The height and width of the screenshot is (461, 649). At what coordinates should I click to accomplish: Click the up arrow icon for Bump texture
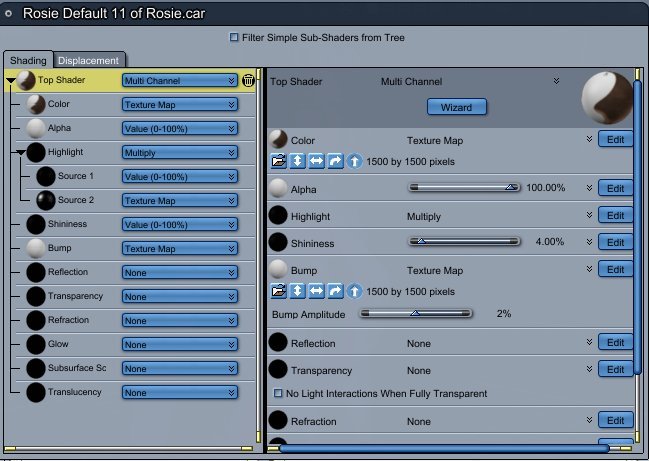pos(354,291)
